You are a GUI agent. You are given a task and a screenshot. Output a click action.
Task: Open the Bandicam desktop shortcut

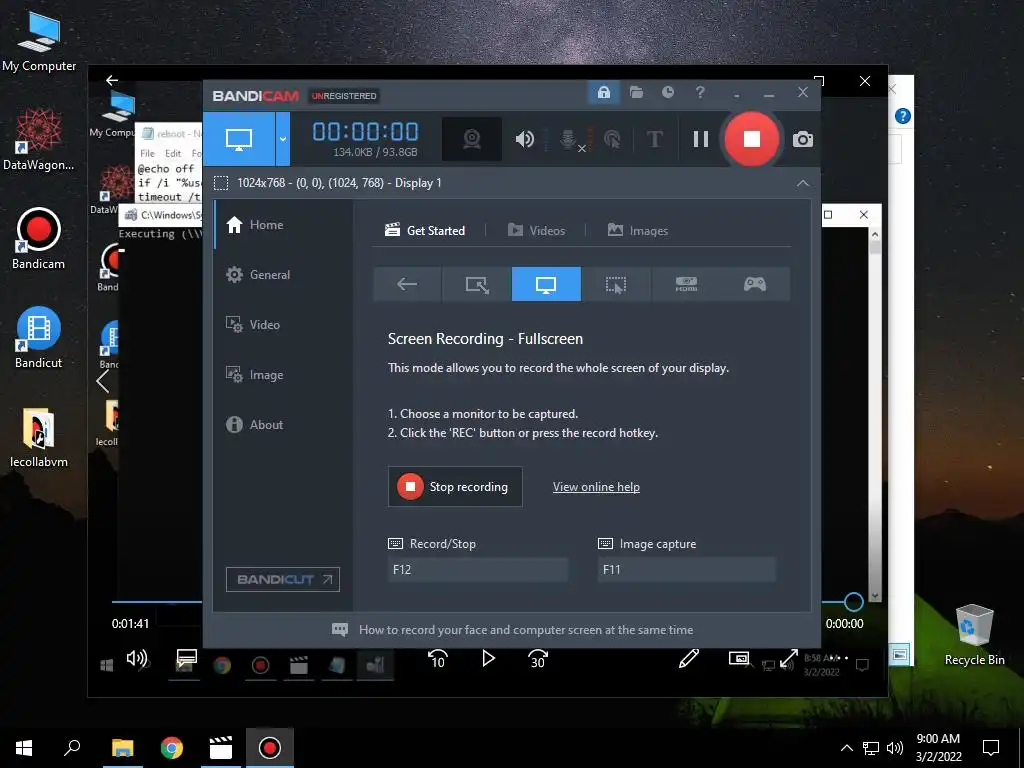click(x=39, y=238)
